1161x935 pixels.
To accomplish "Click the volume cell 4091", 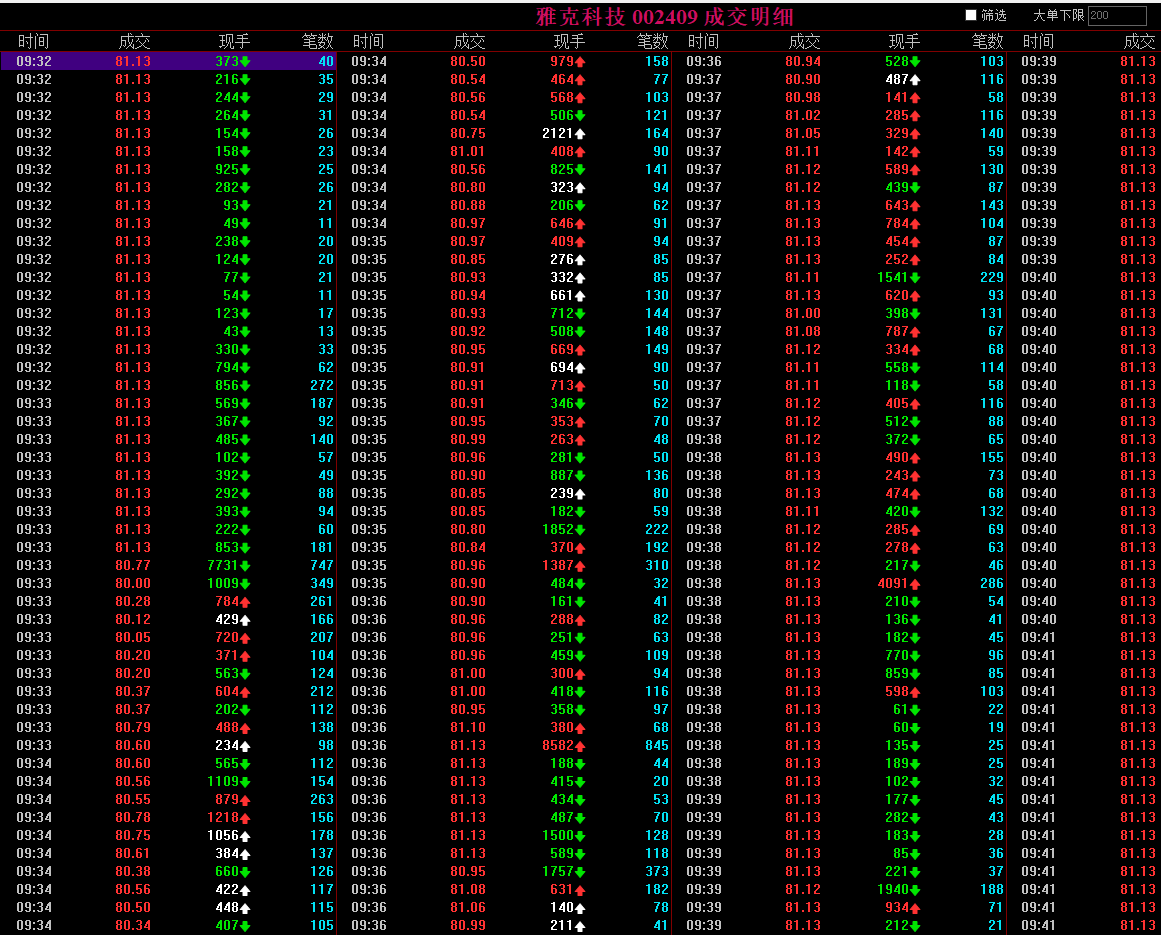I will (x=899, y=583).
